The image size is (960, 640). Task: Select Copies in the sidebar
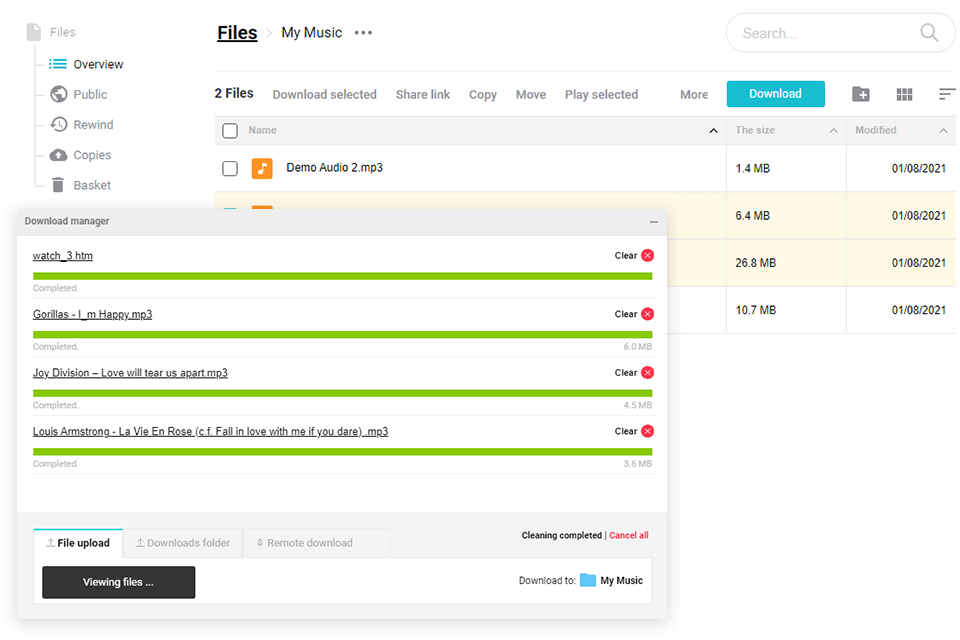(92, 155)
